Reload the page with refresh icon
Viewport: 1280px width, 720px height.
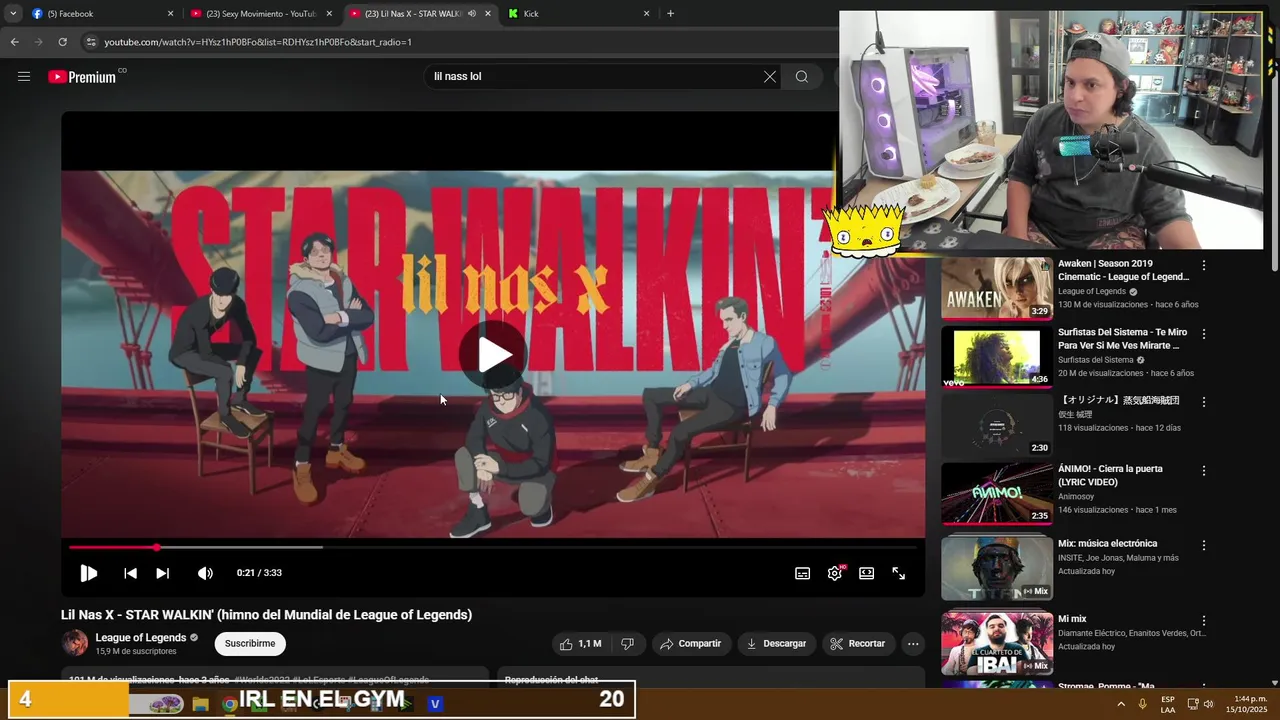62,42
